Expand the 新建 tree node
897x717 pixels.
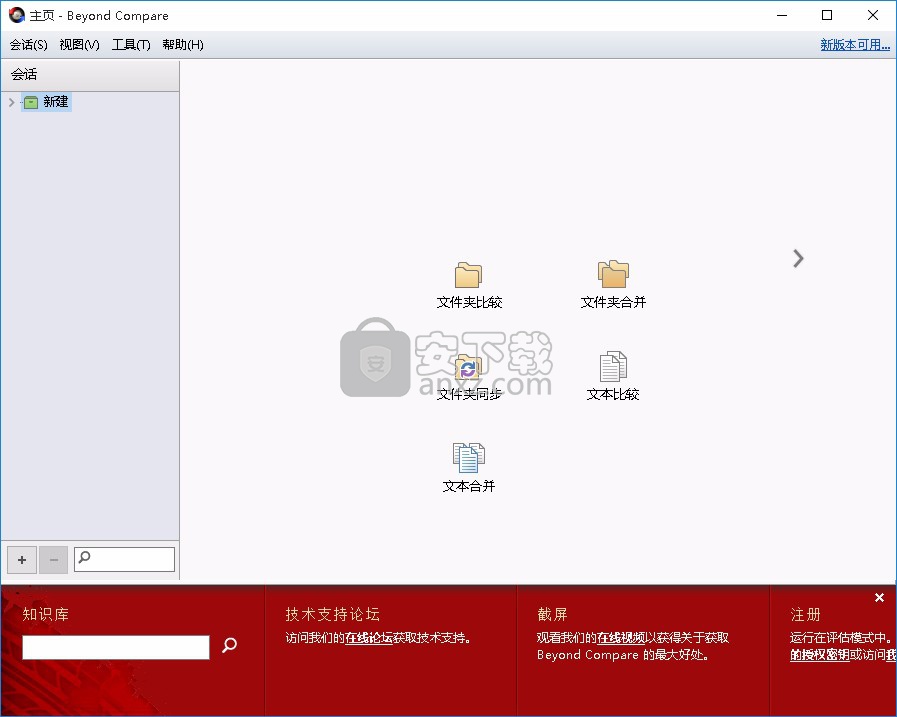click(x=11, y=102)
